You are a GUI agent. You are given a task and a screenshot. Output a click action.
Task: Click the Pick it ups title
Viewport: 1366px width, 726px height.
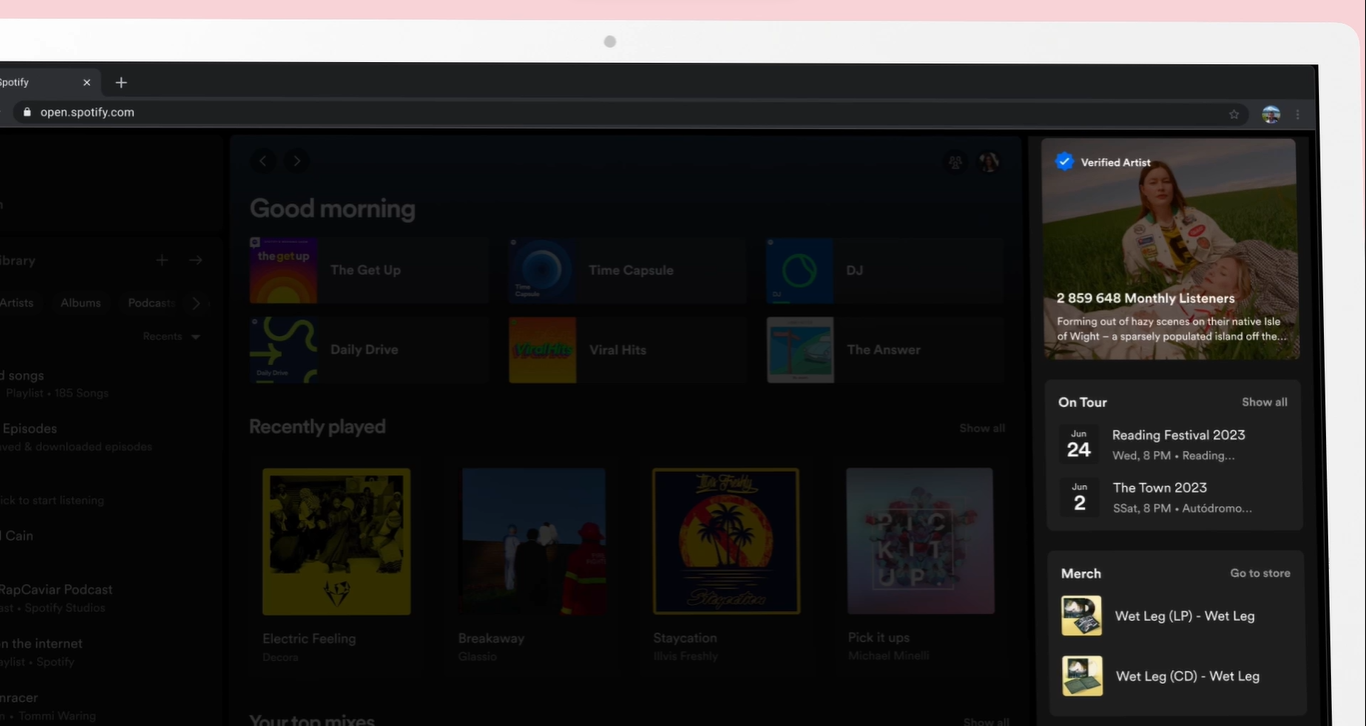879,637
